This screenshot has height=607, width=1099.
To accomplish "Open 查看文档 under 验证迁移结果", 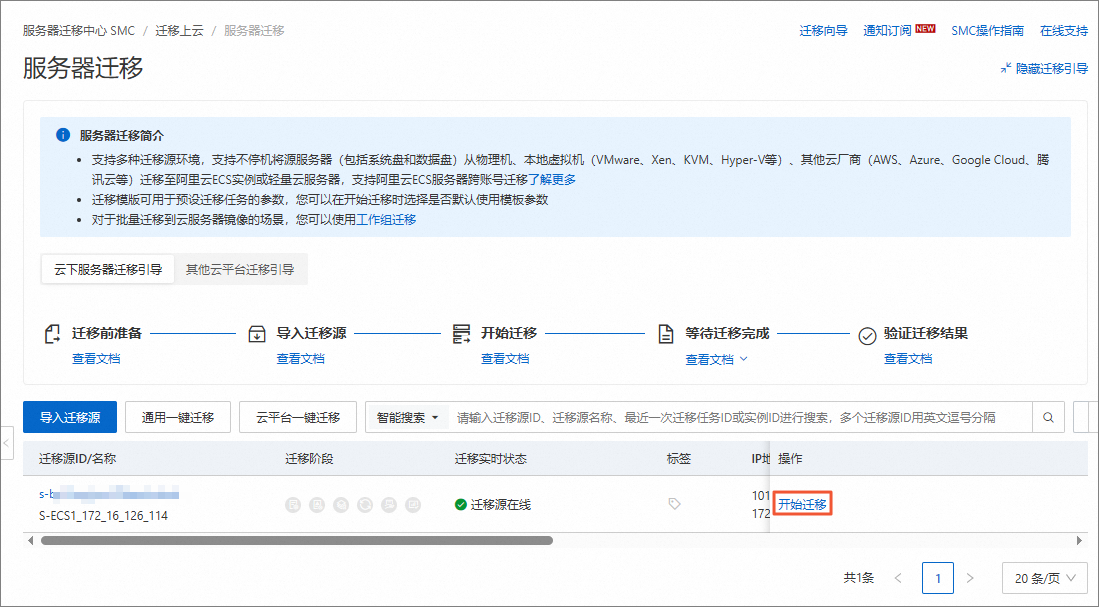I will coord(908,359).
